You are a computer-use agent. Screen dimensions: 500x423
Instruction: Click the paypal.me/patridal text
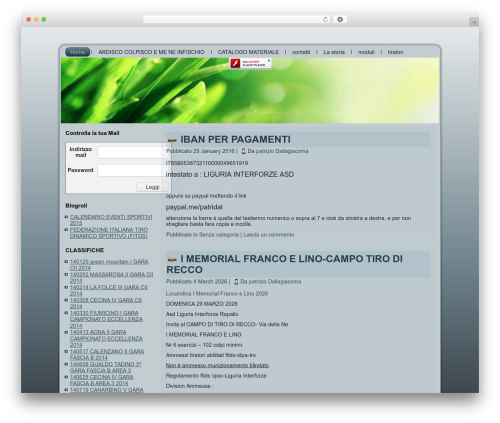point(194,207)
